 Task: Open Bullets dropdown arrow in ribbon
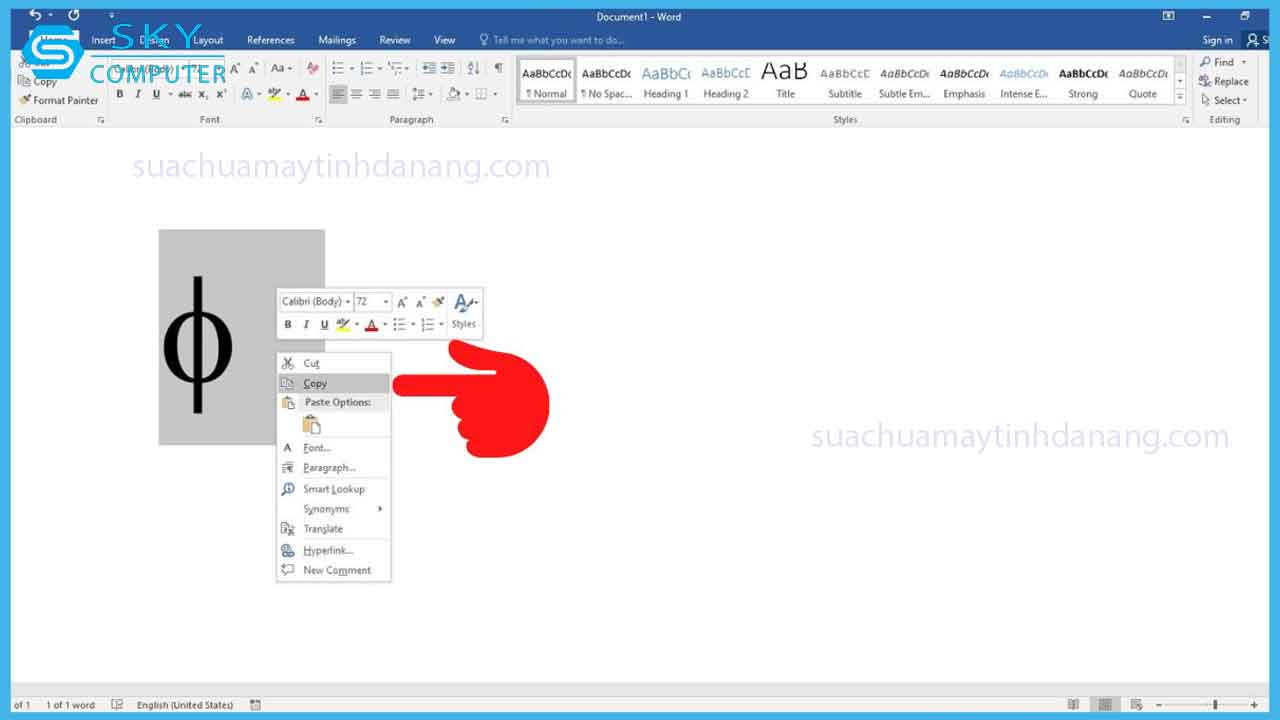351,68
